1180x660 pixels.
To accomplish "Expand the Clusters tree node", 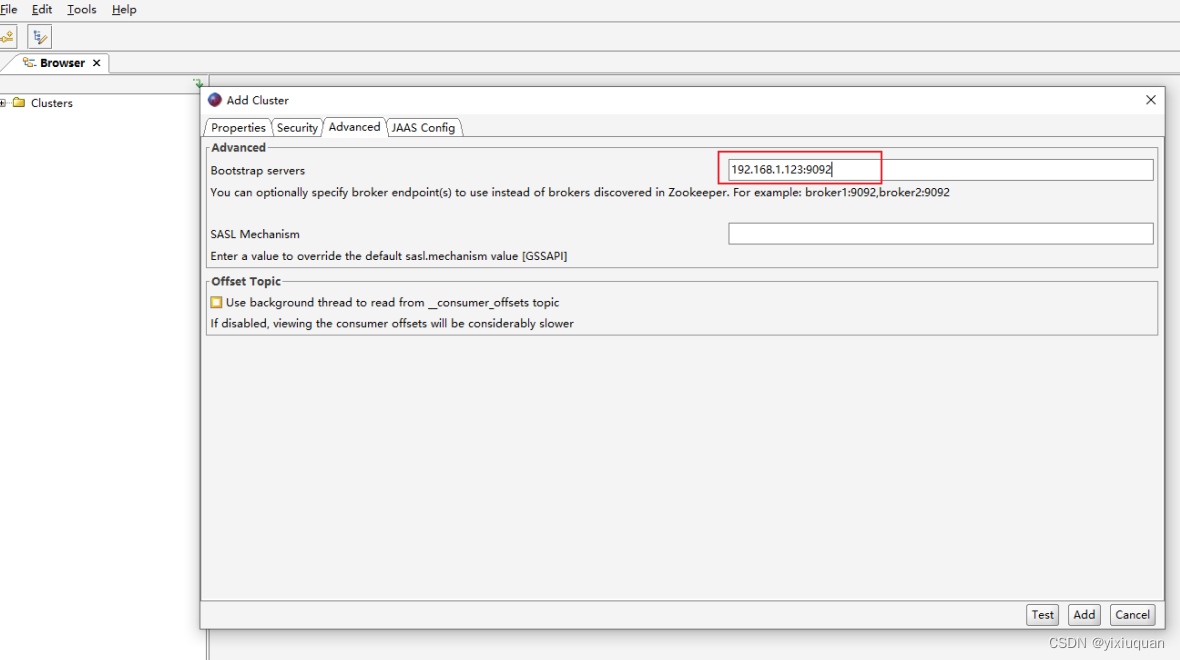I will click(3, 103).
